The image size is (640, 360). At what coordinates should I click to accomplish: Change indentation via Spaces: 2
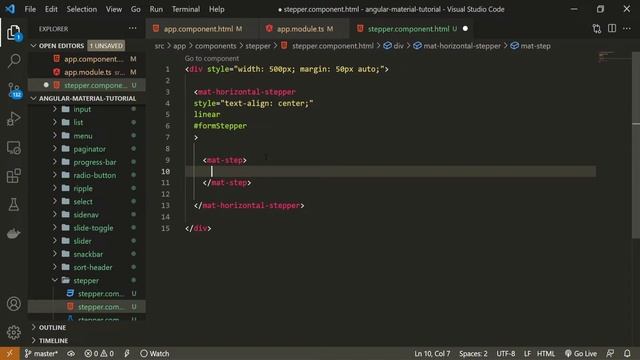(x=473, y=353)
